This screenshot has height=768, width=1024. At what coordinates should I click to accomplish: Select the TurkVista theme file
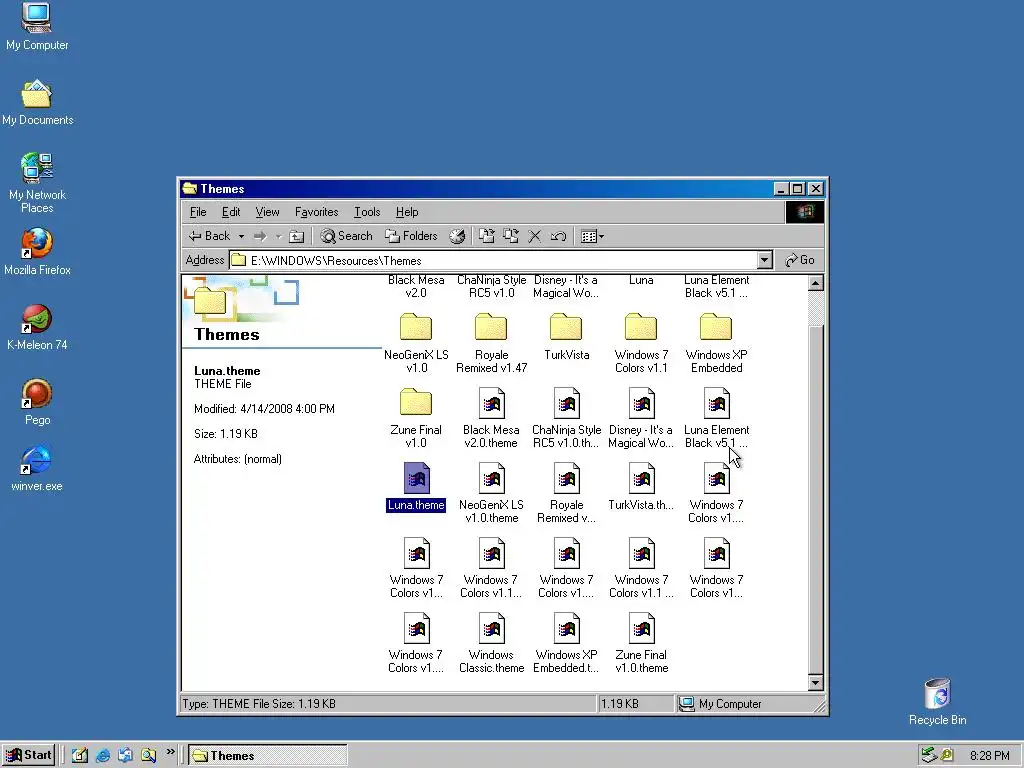641,487
